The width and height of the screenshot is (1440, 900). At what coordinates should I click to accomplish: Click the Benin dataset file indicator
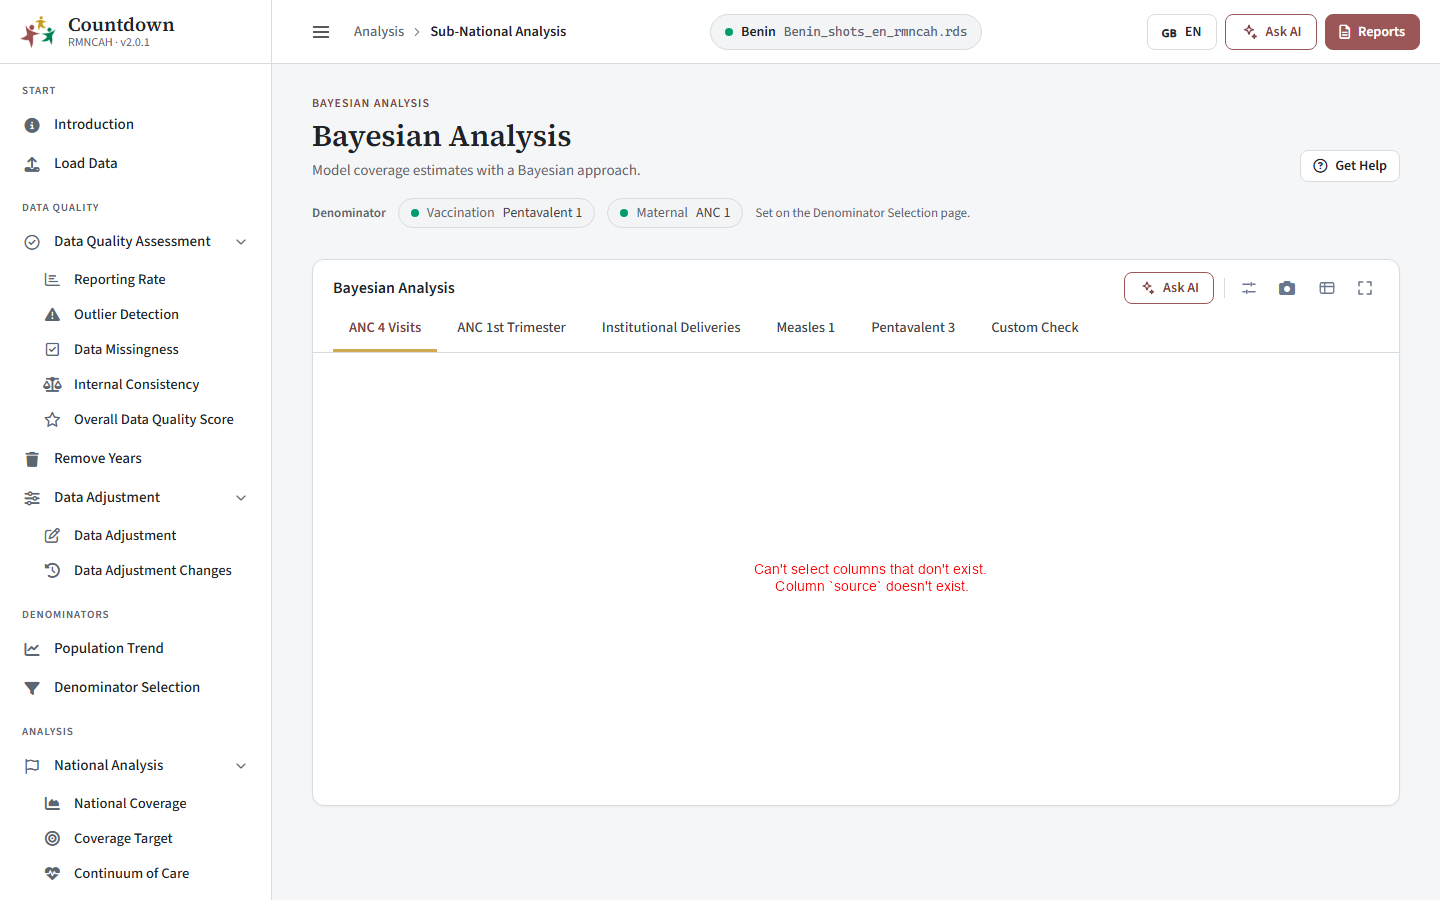pos(846,32)
